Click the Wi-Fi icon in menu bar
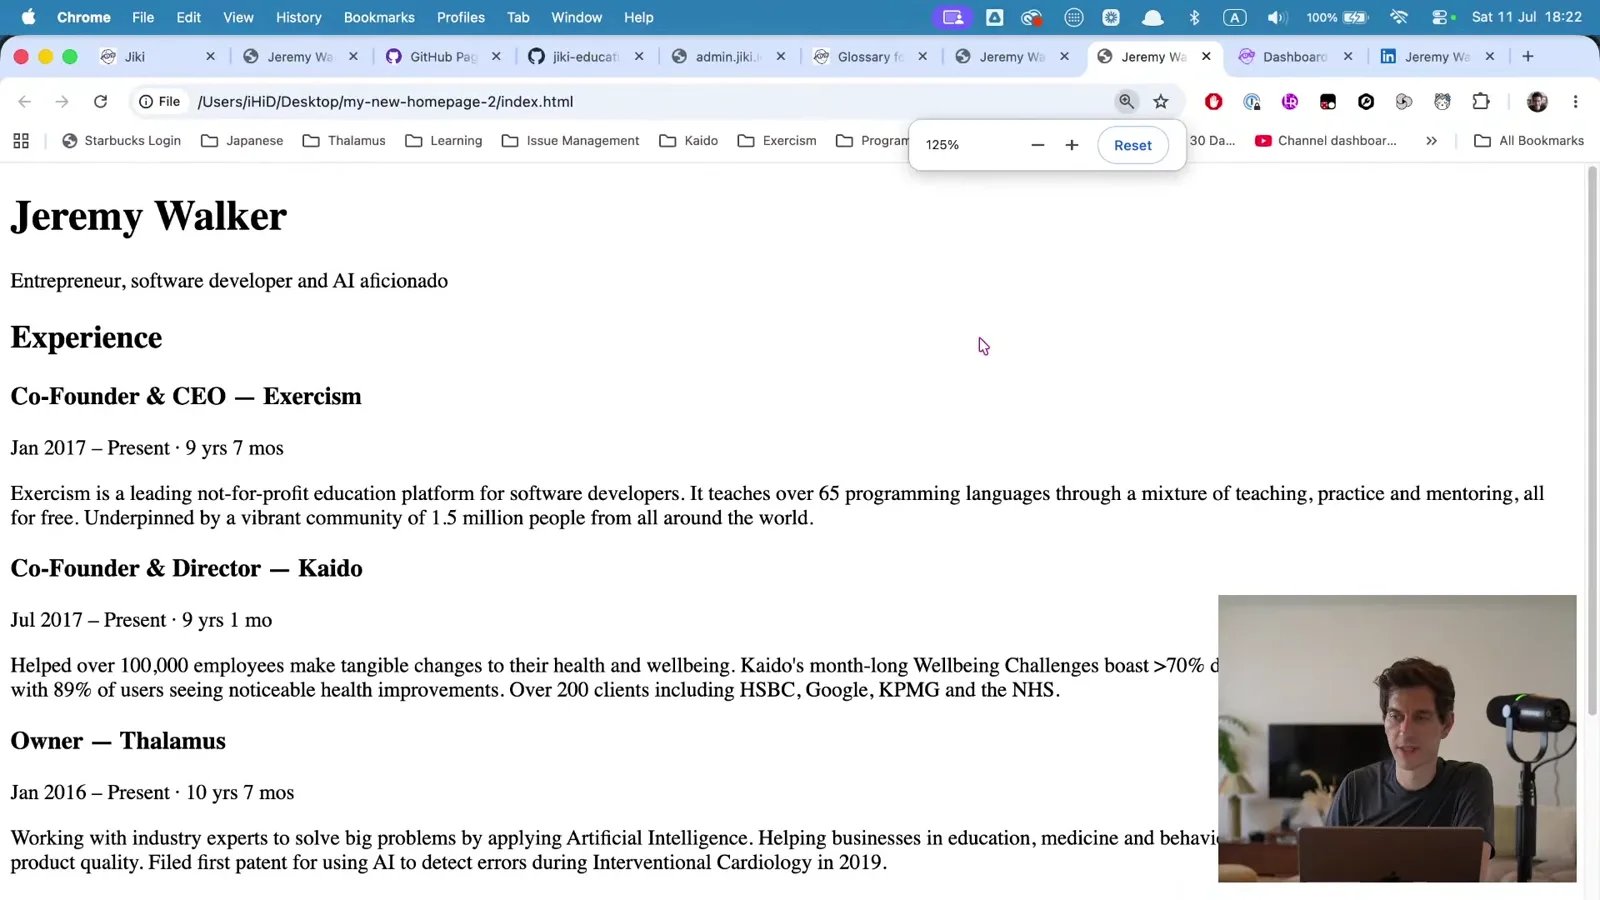Image resolution: width=1600 pixels, height=900 pixels. [x=1399, y=17]
